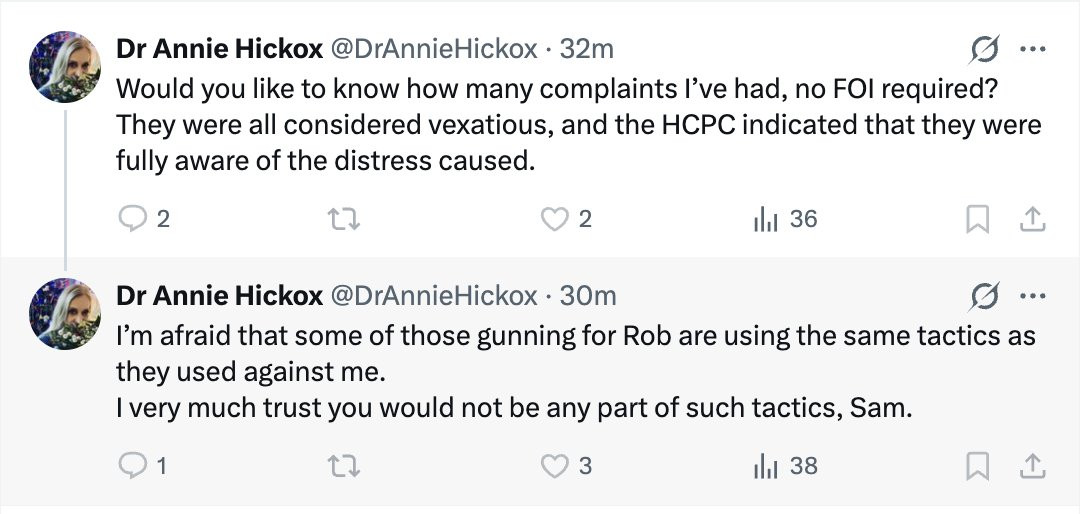Open the more options menu on 30m tweet
The height and width of the screenshot is (514, 1082).
(x=1032, y=297)
